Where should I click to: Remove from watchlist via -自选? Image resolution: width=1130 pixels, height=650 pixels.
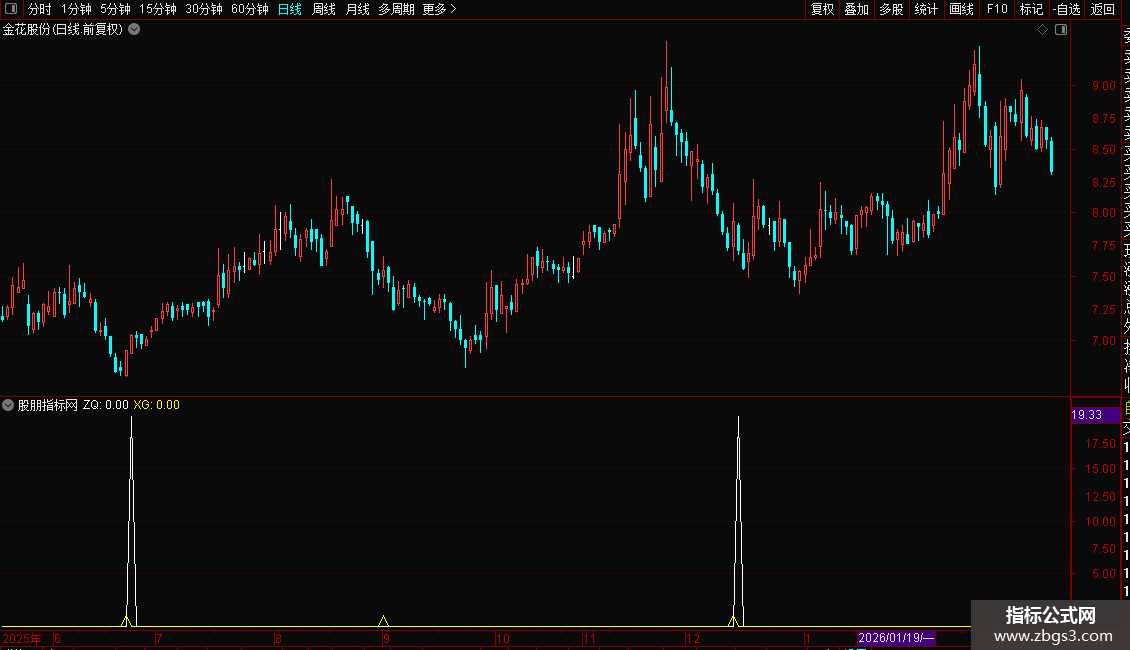1067,9
